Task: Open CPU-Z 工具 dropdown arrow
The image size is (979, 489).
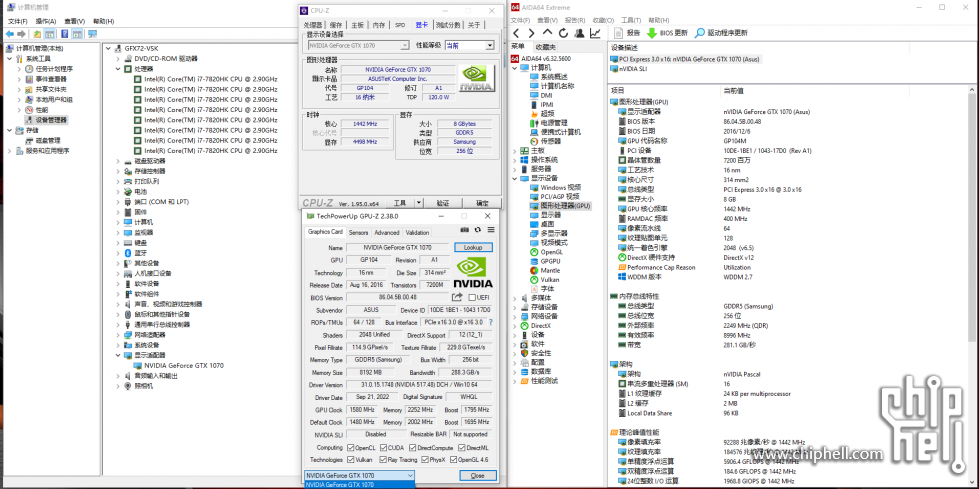Action: (418, 203)
